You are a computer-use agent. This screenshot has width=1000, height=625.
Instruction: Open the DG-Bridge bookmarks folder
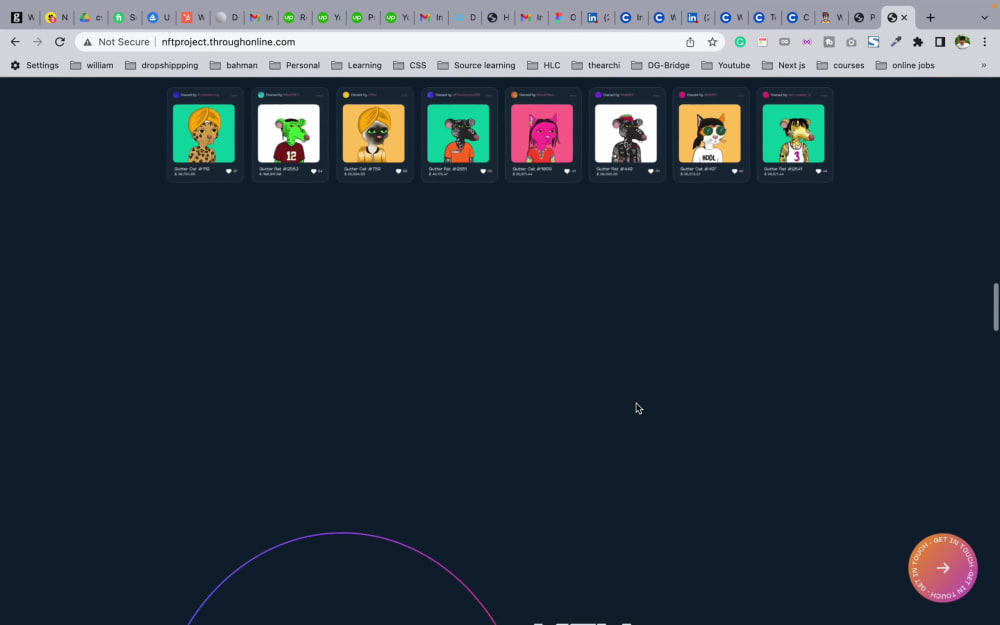tap(660, 65)
